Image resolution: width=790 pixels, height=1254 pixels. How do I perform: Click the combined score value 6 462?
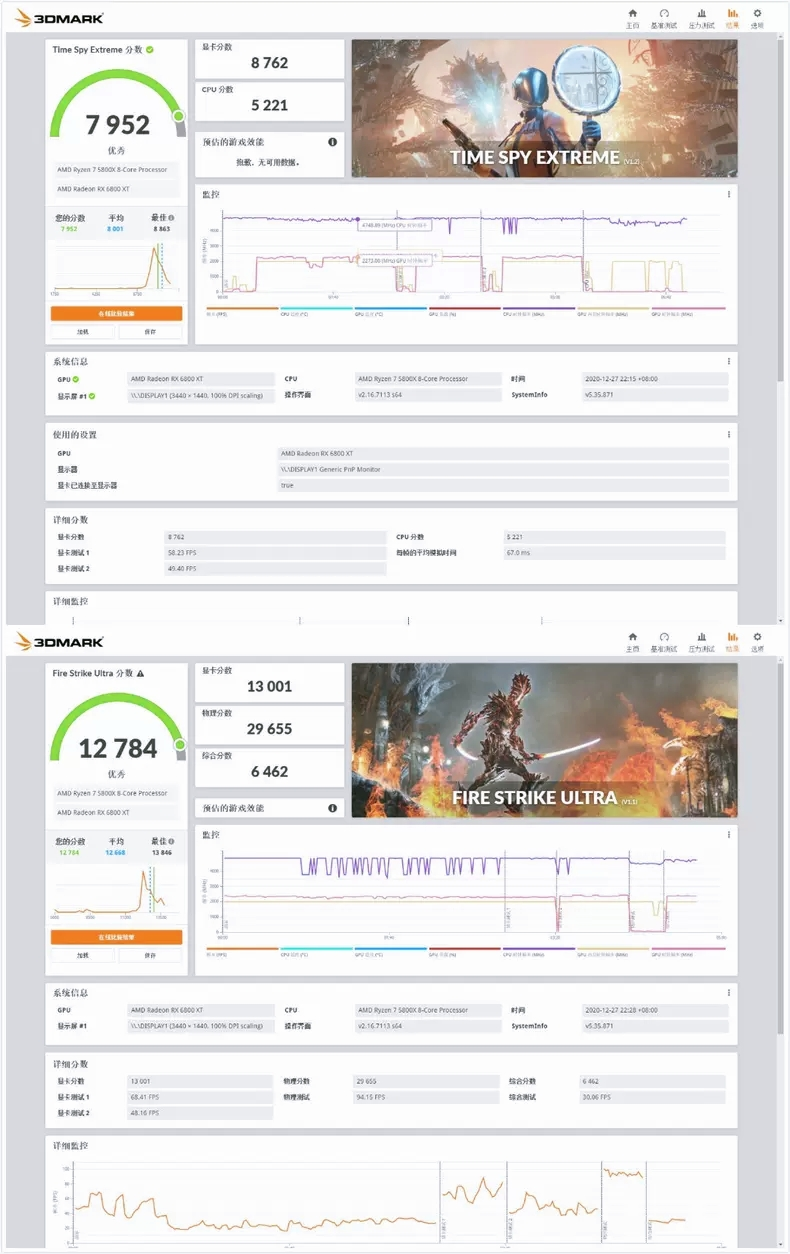click(x=269, y=771)
